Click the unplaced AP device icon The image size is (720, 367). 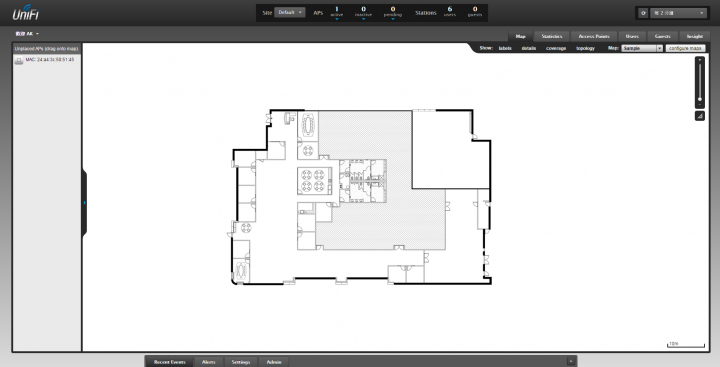pos(18,61)
